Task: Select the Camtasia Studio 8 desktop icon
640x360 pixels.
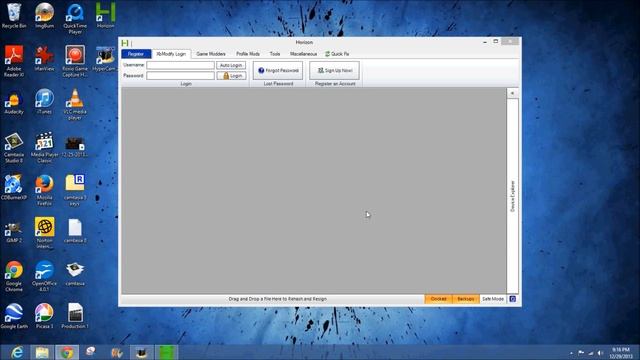Action: coord(14,148)
